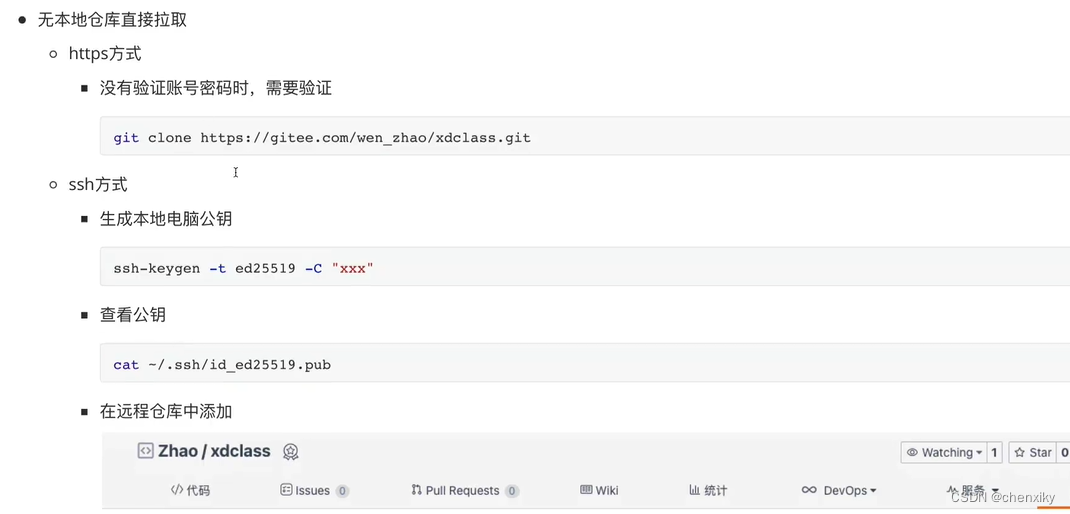
Task: Click the 统计 bar chart icon
Action: pyautogui.click(x=694, y=490)
